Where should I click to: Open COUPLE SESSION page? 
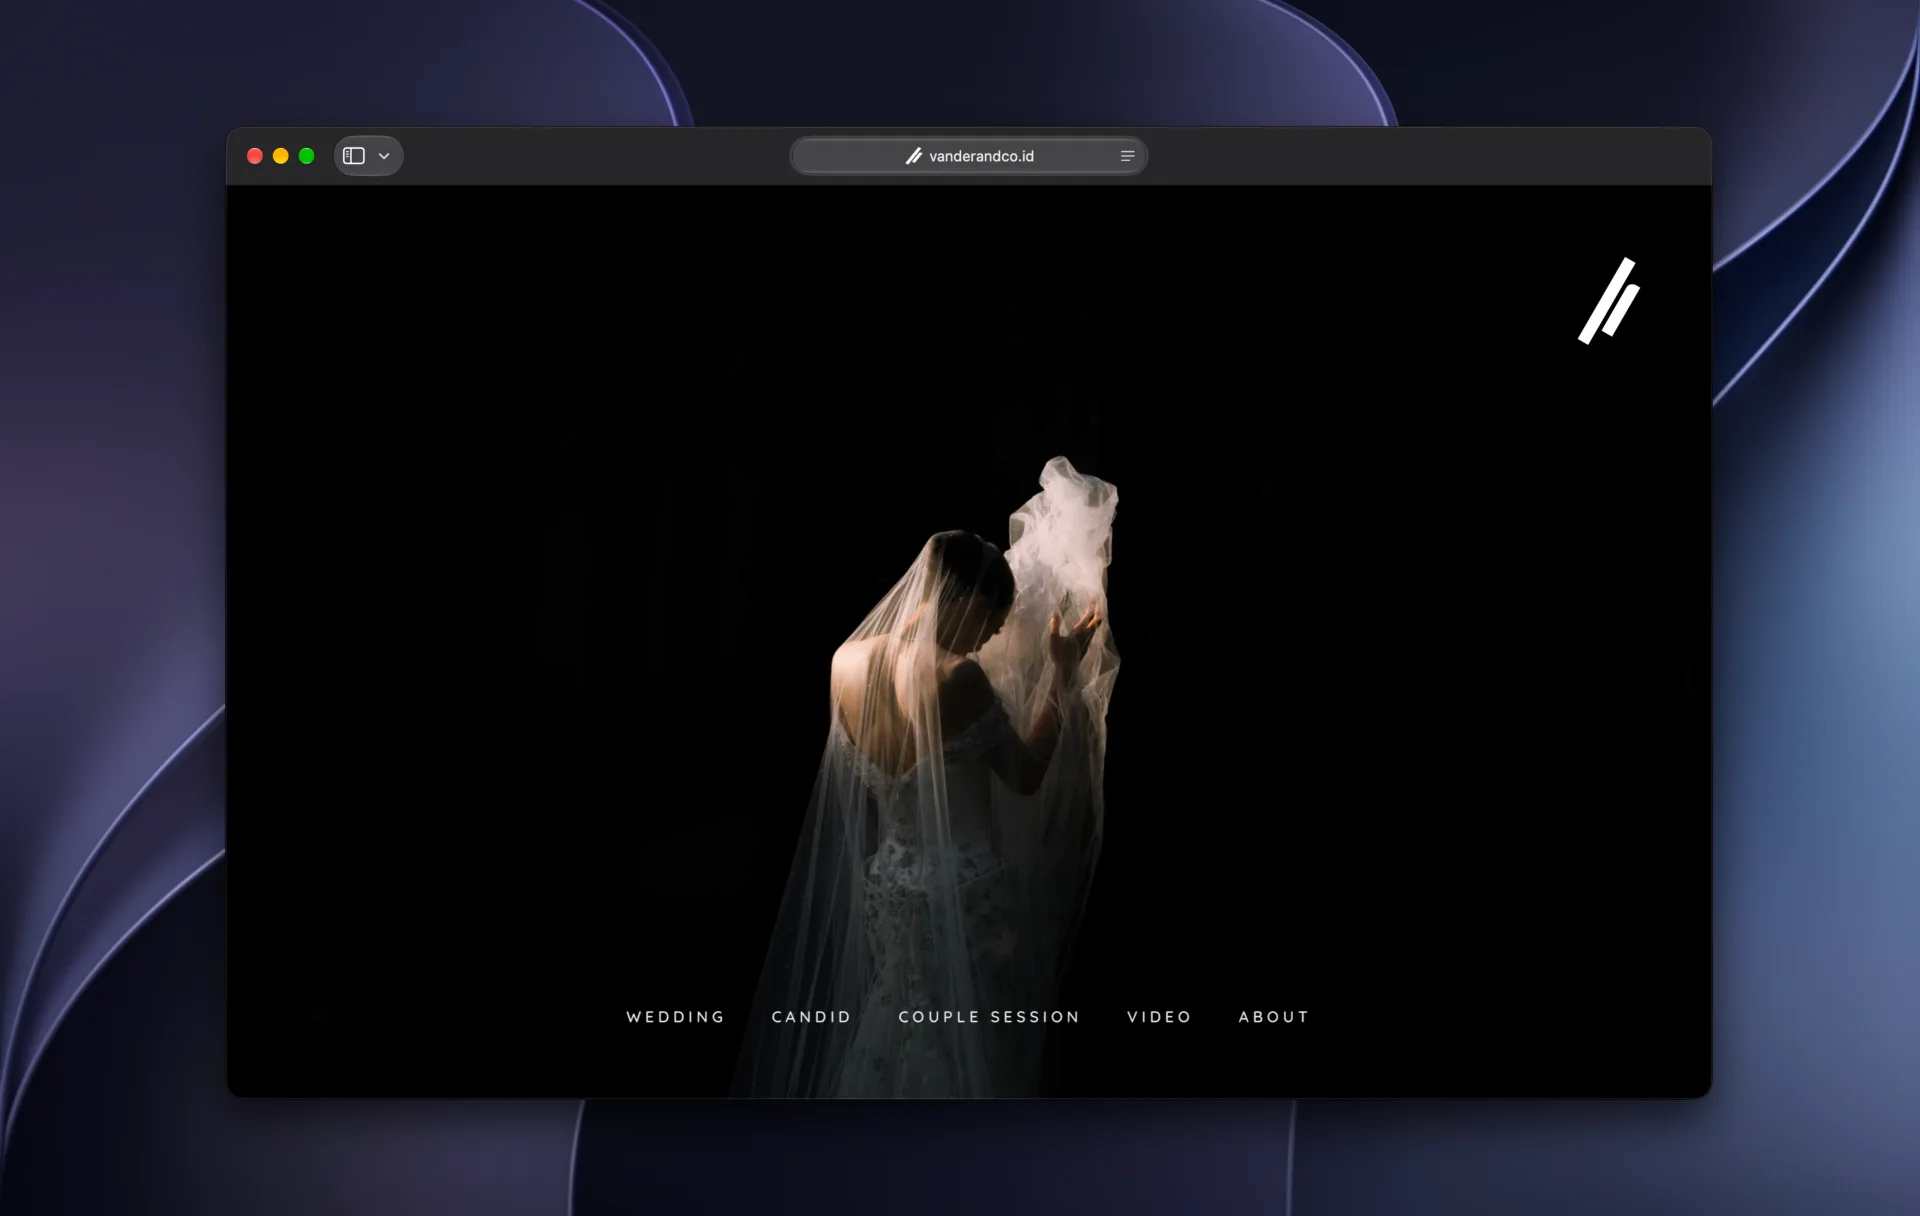click(x=989, y=1017)
